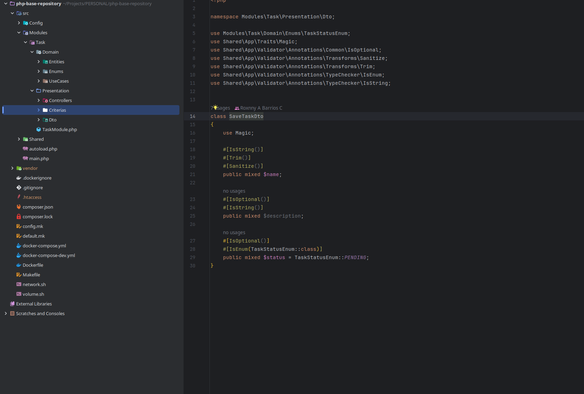Click the External Libraries icon
The width and height of the screenshot is (584, 394).
click(x=12, y=304)
